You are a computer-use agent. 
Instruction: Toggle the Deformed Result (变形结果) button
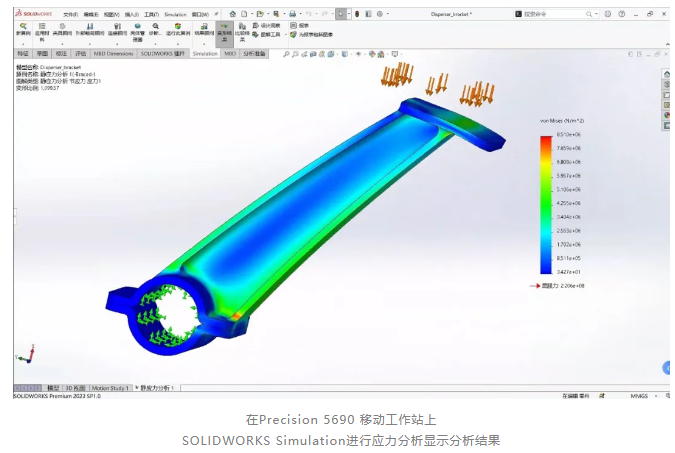(x=224, y=32)
